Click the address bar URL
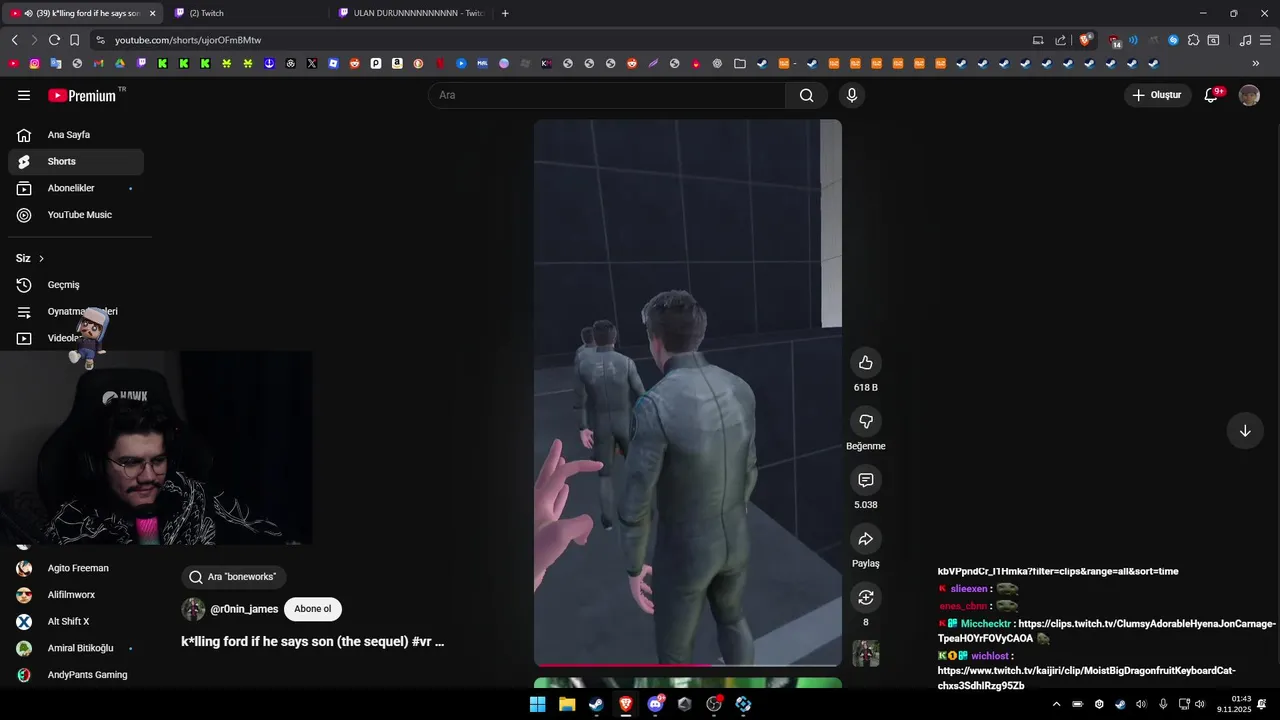 (x=188, y=40)
